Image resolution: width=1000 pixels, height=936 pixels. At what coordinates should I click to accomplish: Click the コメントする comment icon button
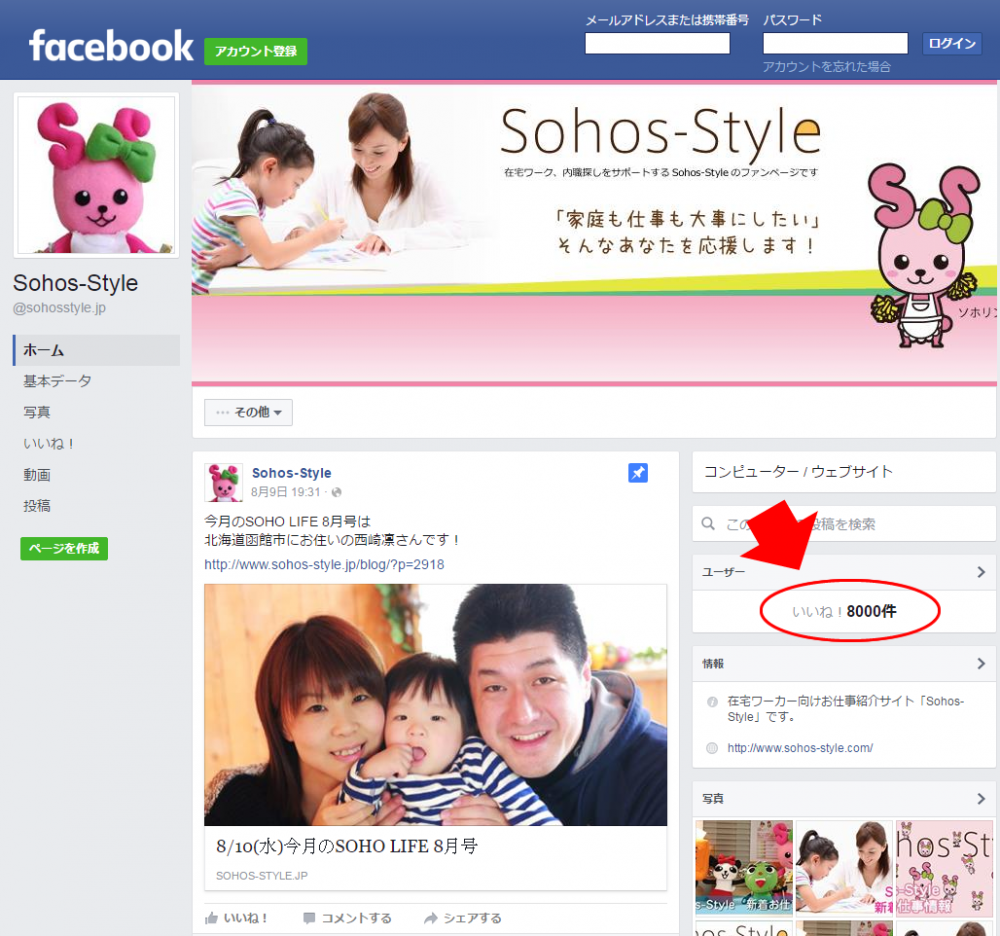click(x=348, y=918)
